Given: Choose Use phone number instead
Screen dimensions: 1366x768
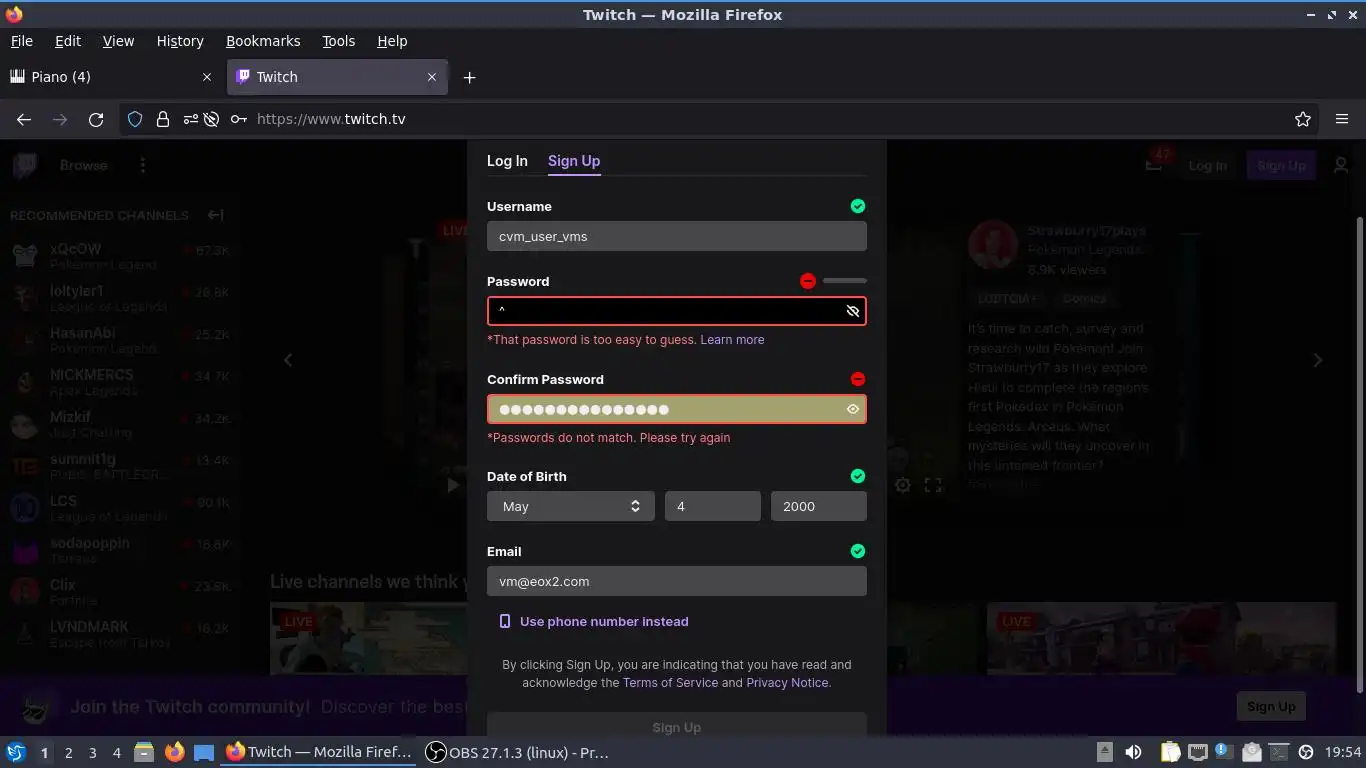Looking at the screenshot, I should 594,622.
